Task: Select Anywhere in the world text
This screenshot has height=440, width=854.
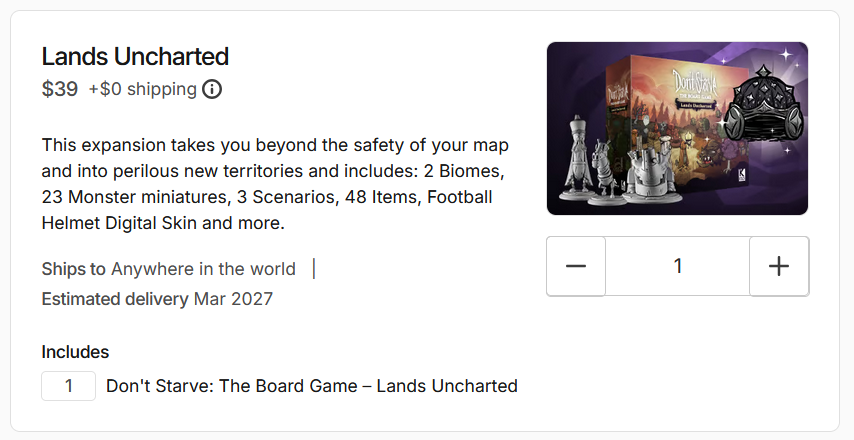Action: [x=203, y=269]
